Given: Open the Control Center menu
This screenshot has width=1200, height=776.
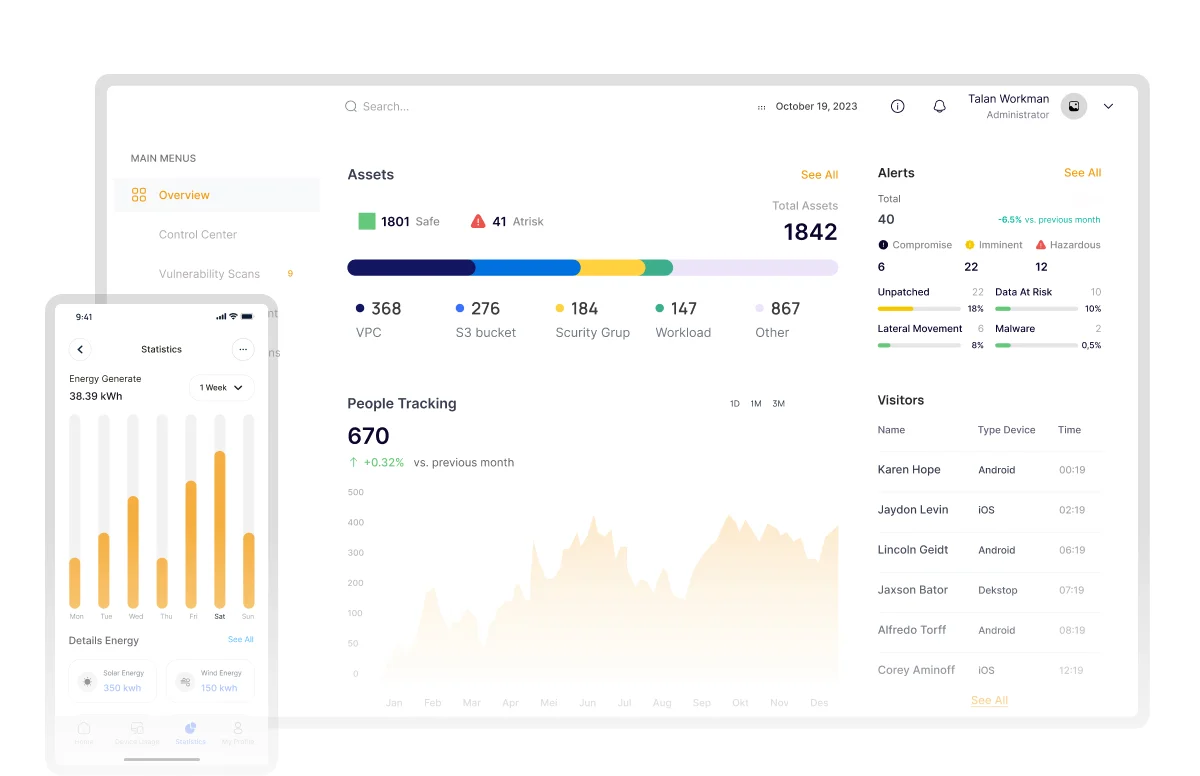Looking at the screenshot, I should (198, 235).
